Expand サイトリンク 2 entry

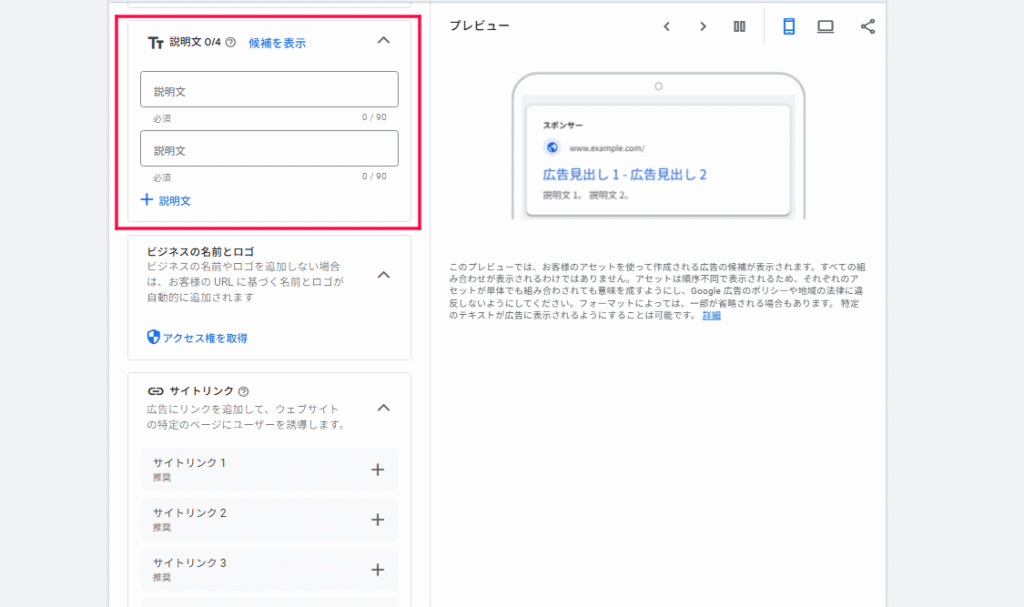point(378,520)
